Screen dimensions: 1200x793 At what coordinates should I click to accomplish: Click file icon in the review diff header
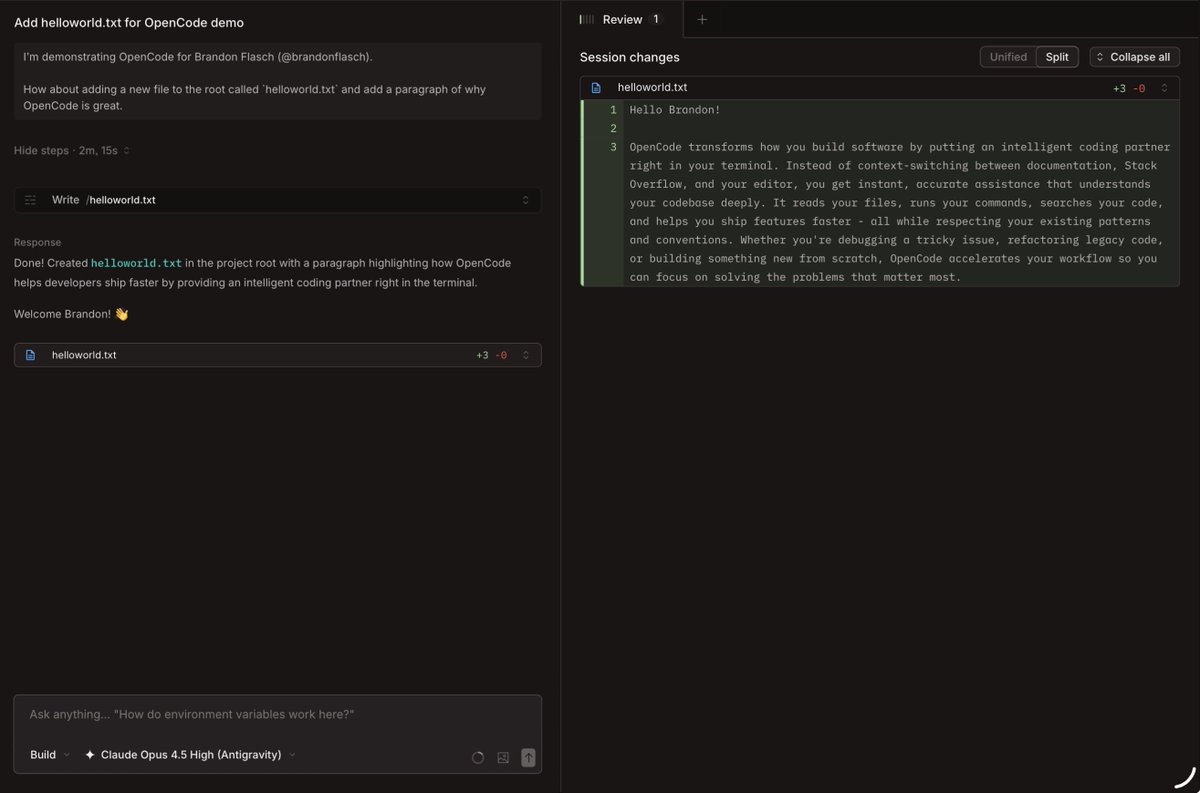click(x=596, y=88)
